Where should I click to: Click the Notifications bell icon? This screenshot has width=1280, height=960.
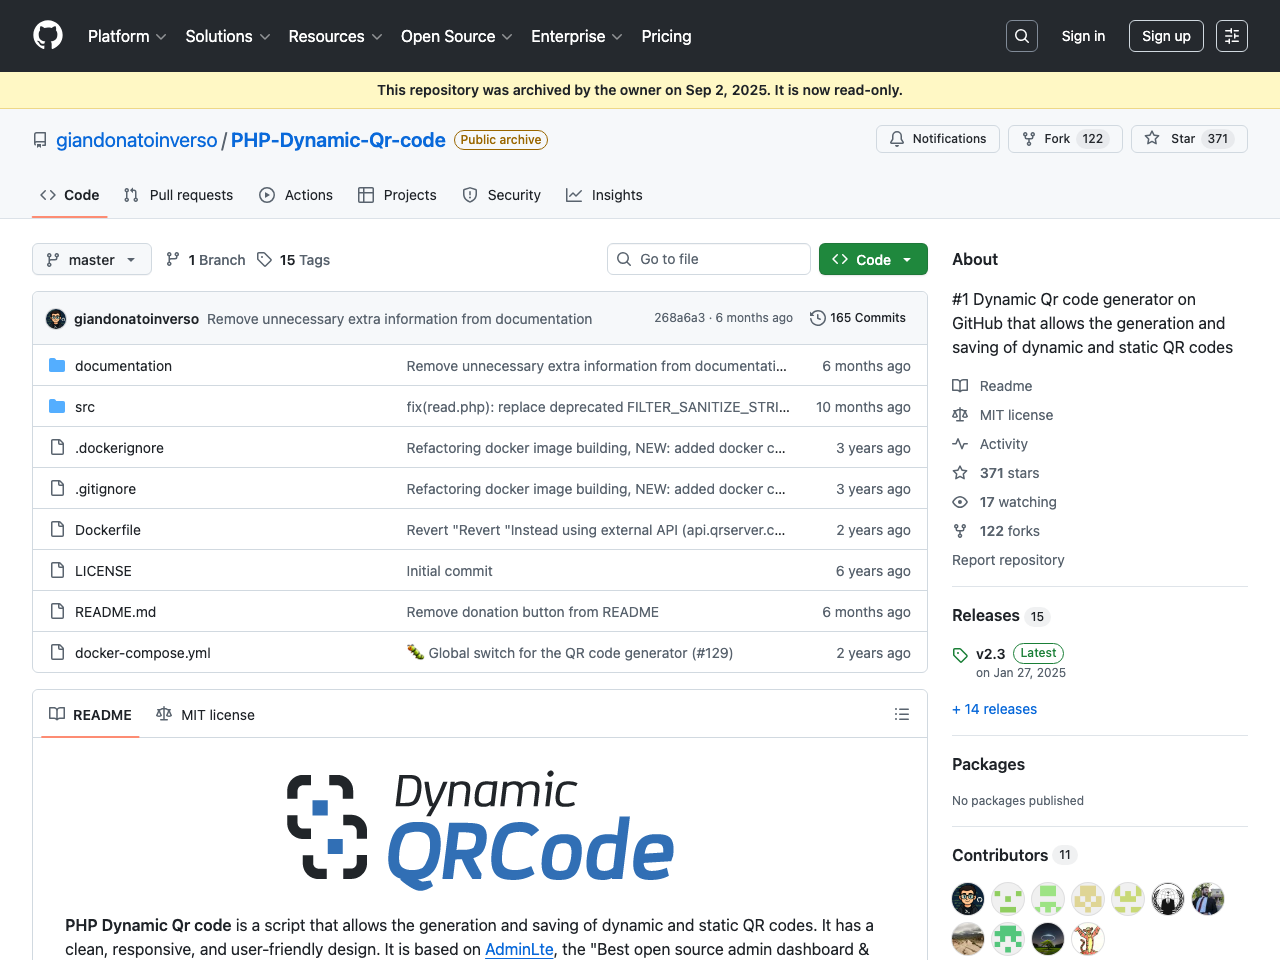(897, 139)
